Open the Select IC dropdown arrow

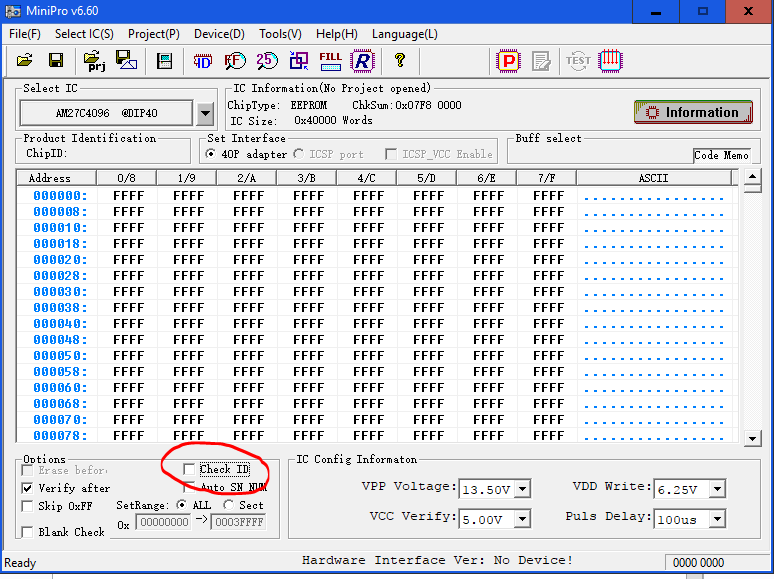click(205, 114)
